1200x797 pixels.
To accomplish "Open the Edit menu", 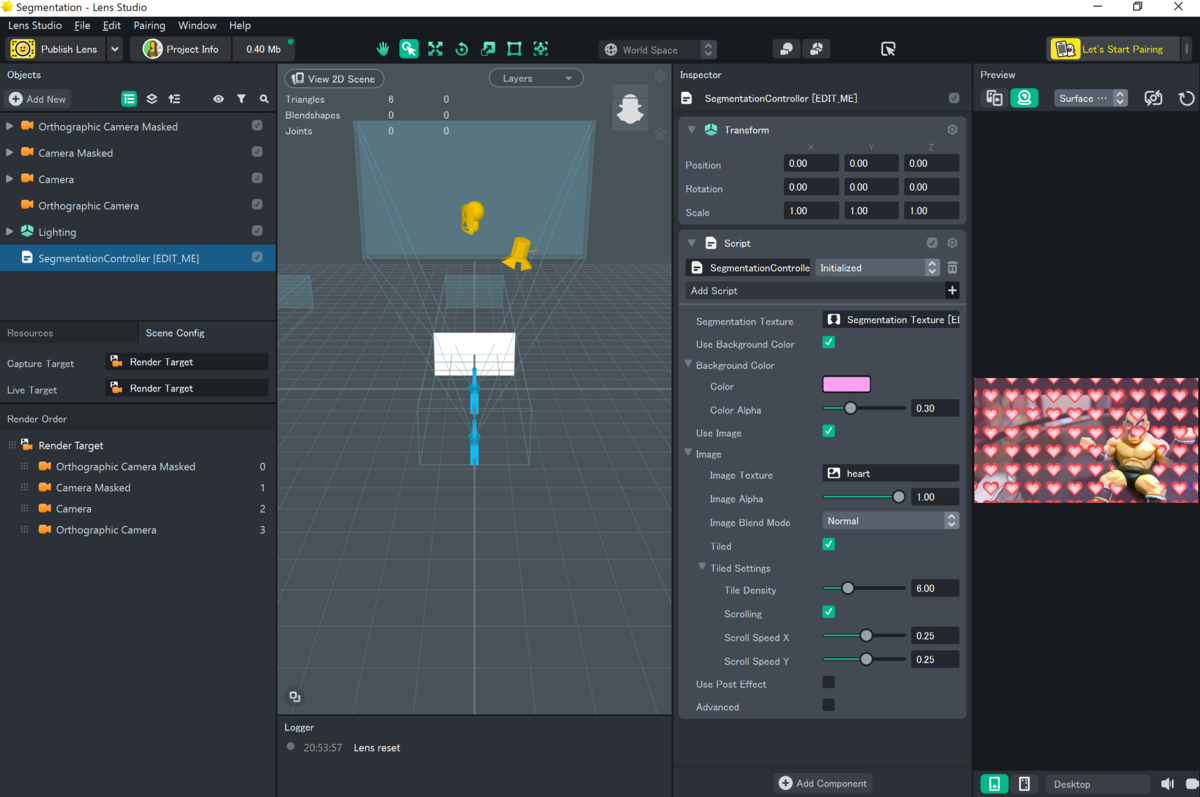I will tap(112, 25).
